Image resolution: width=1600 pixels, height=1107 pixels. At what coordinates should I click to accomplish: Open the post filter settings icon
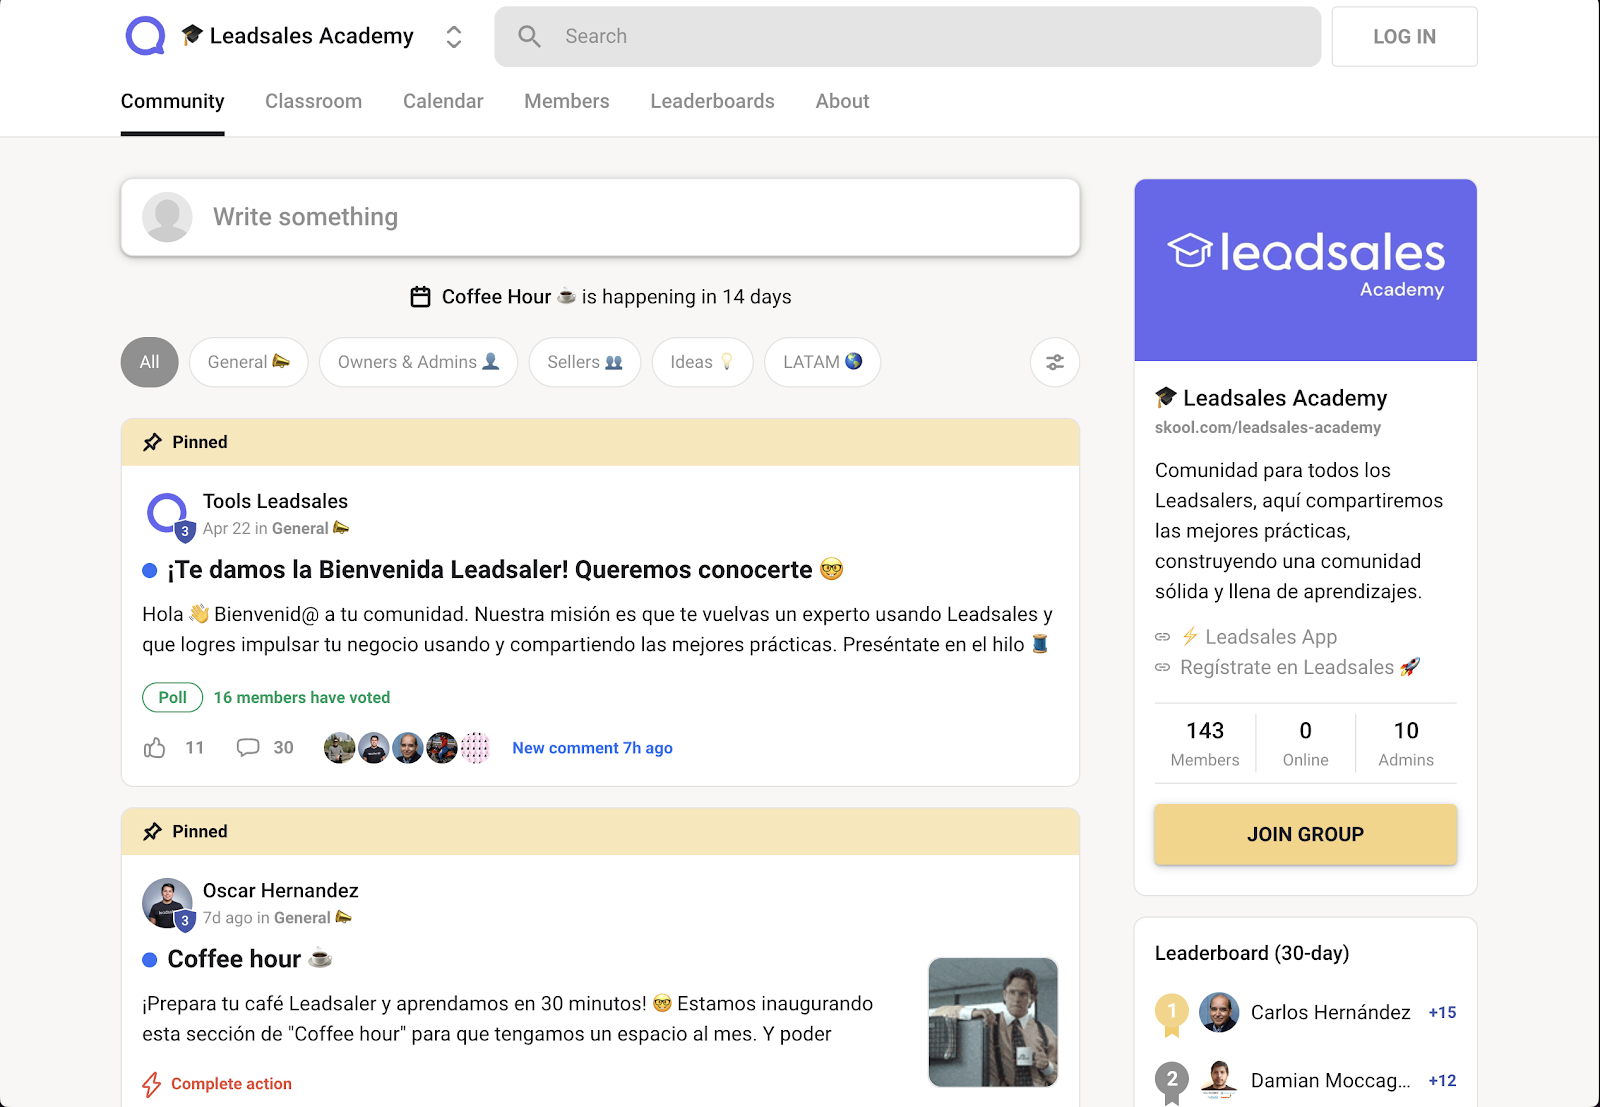pos(1054,362)
